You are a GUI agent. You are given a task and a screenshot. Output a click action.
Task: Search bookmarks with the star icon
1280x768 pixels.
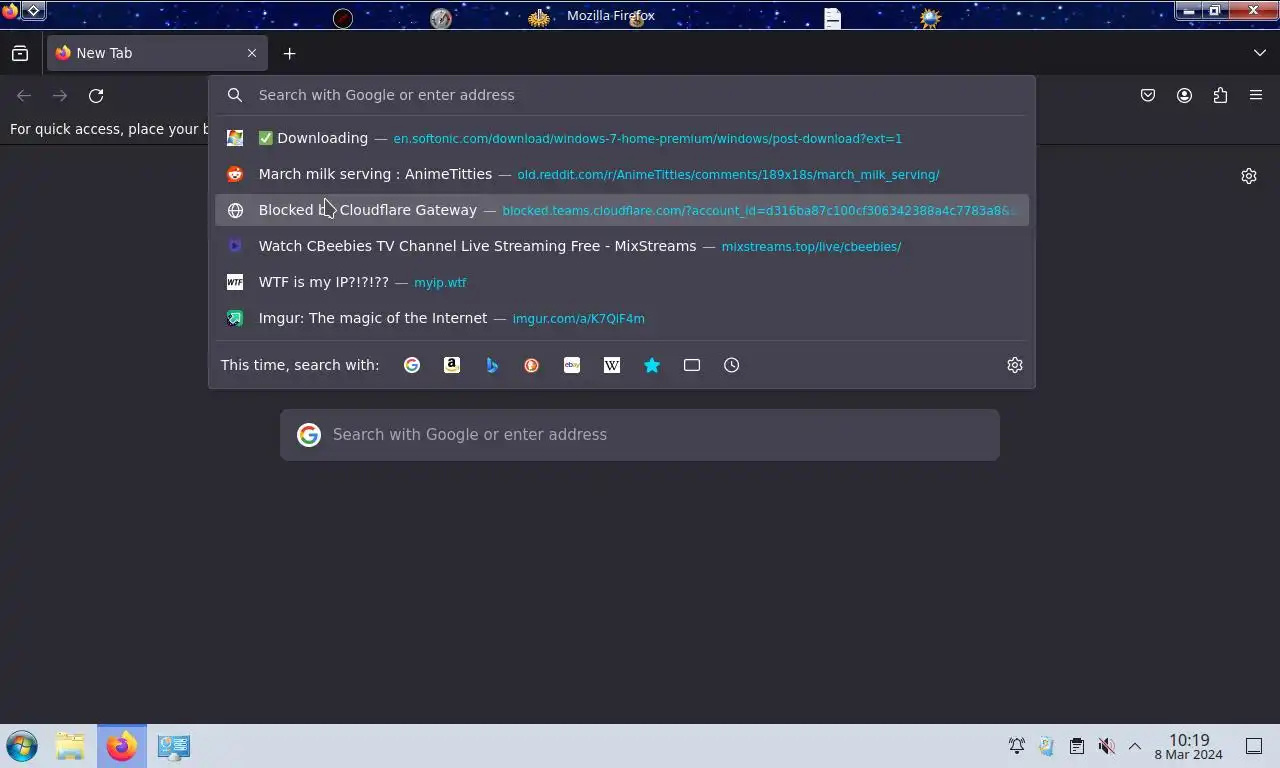pos(652,365)
